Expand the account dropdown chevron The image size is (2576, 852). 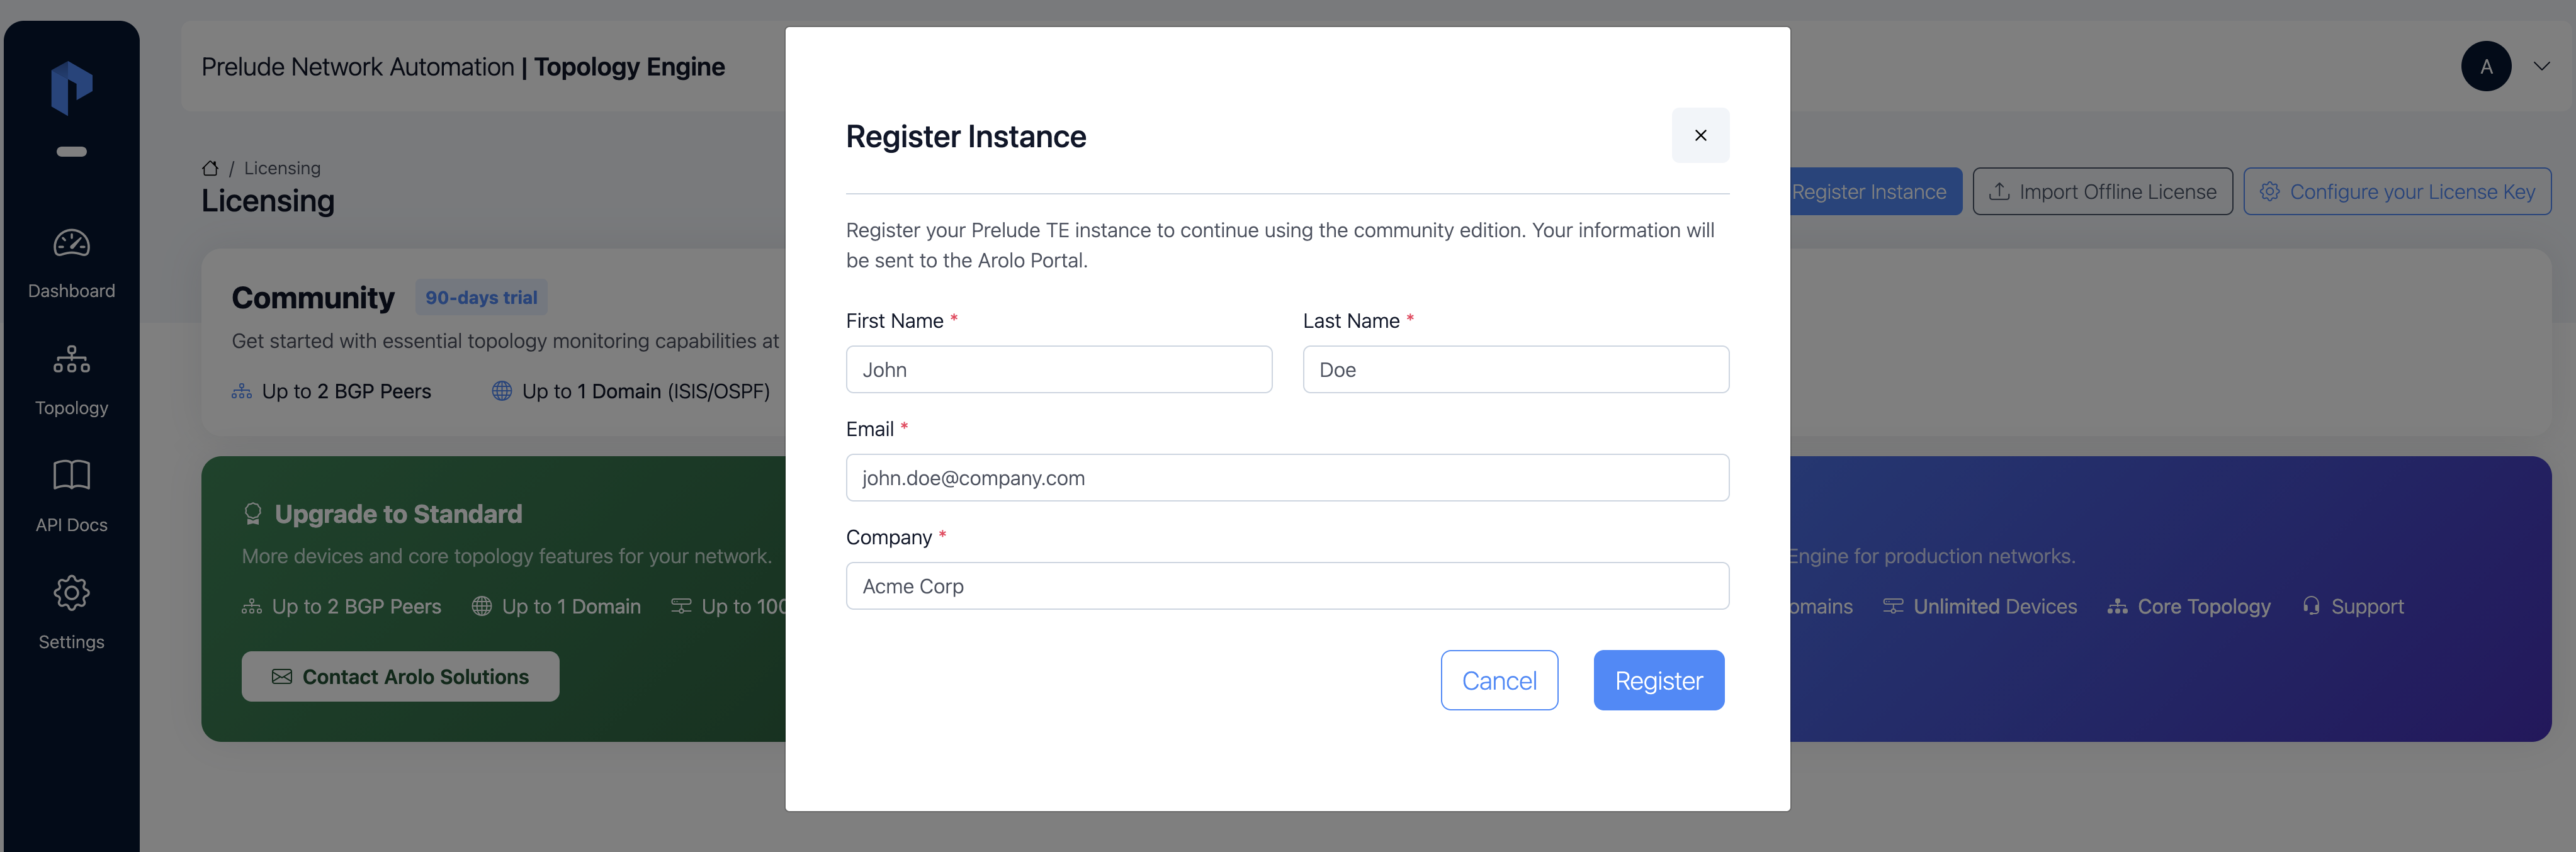tap(2541, 66)
